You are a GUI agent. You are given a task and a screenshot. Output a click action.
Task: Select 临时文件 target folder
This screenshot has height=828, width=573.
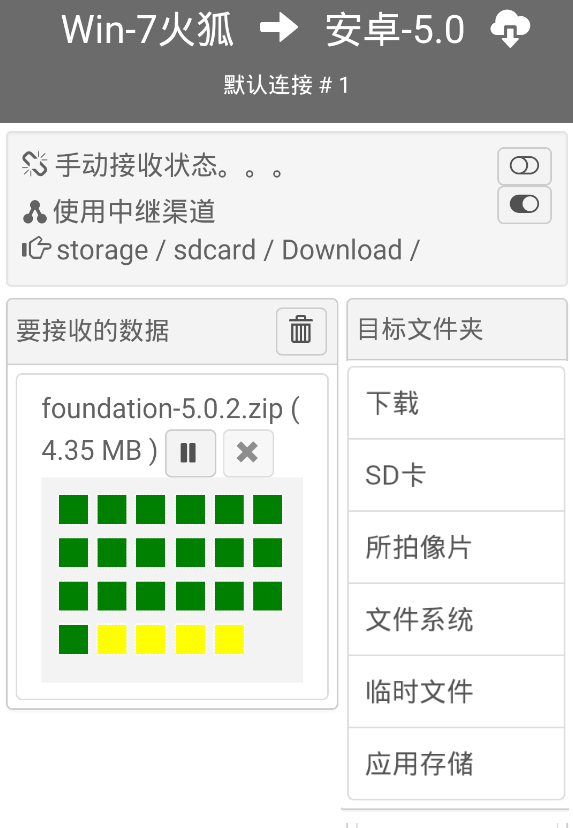456,692
